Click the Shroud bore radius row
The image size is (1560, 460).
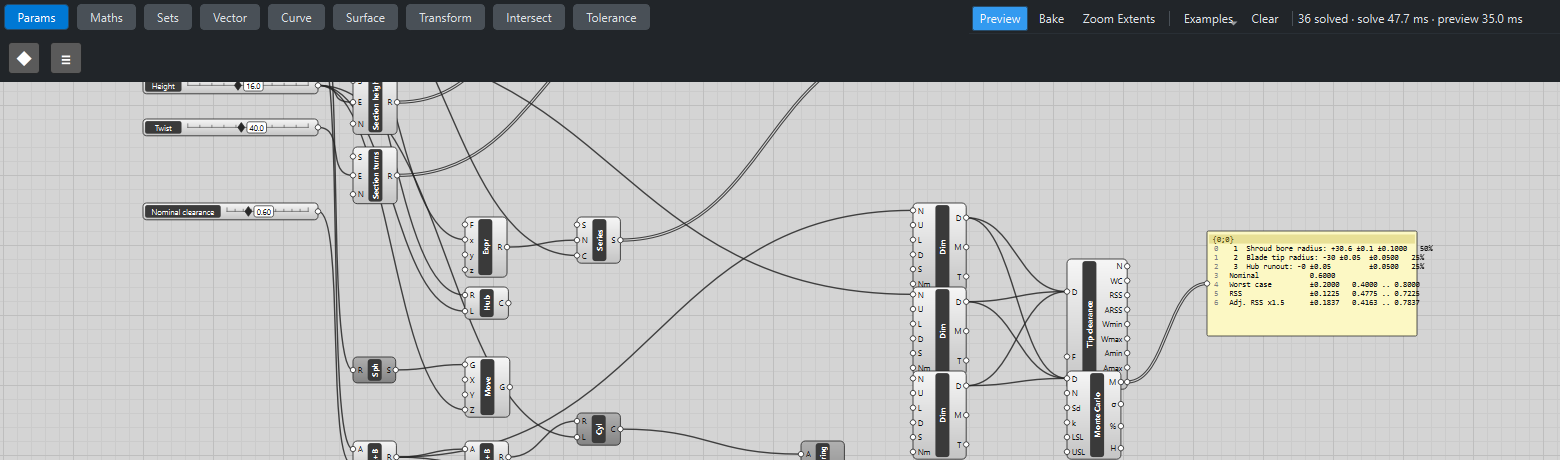pos(1314,248)
